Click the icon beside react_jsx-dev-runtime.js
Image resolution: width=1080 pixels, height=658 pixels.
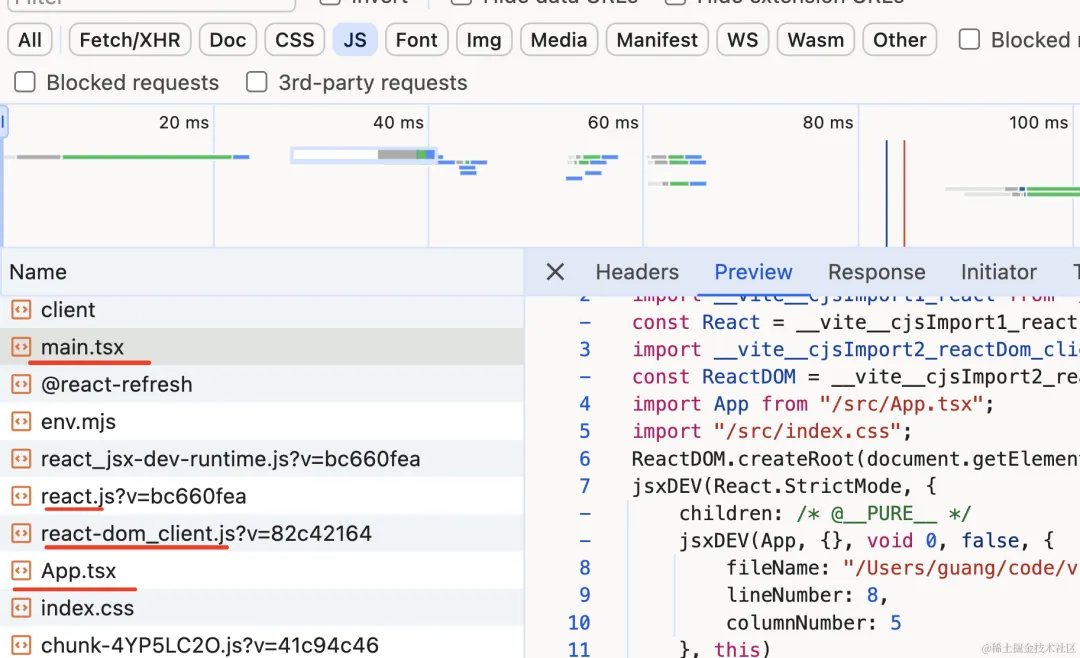21,459
